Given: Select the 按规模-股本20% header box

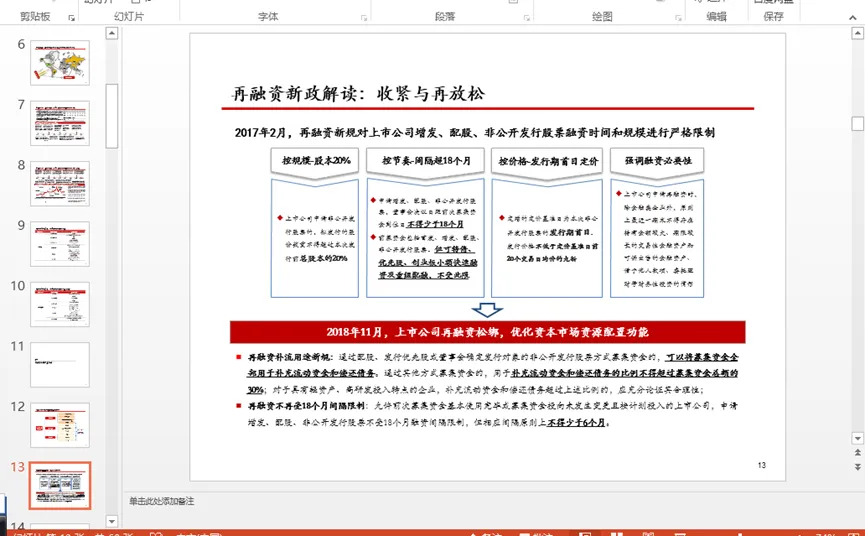Looking at the screenshot, I should 315,161.
